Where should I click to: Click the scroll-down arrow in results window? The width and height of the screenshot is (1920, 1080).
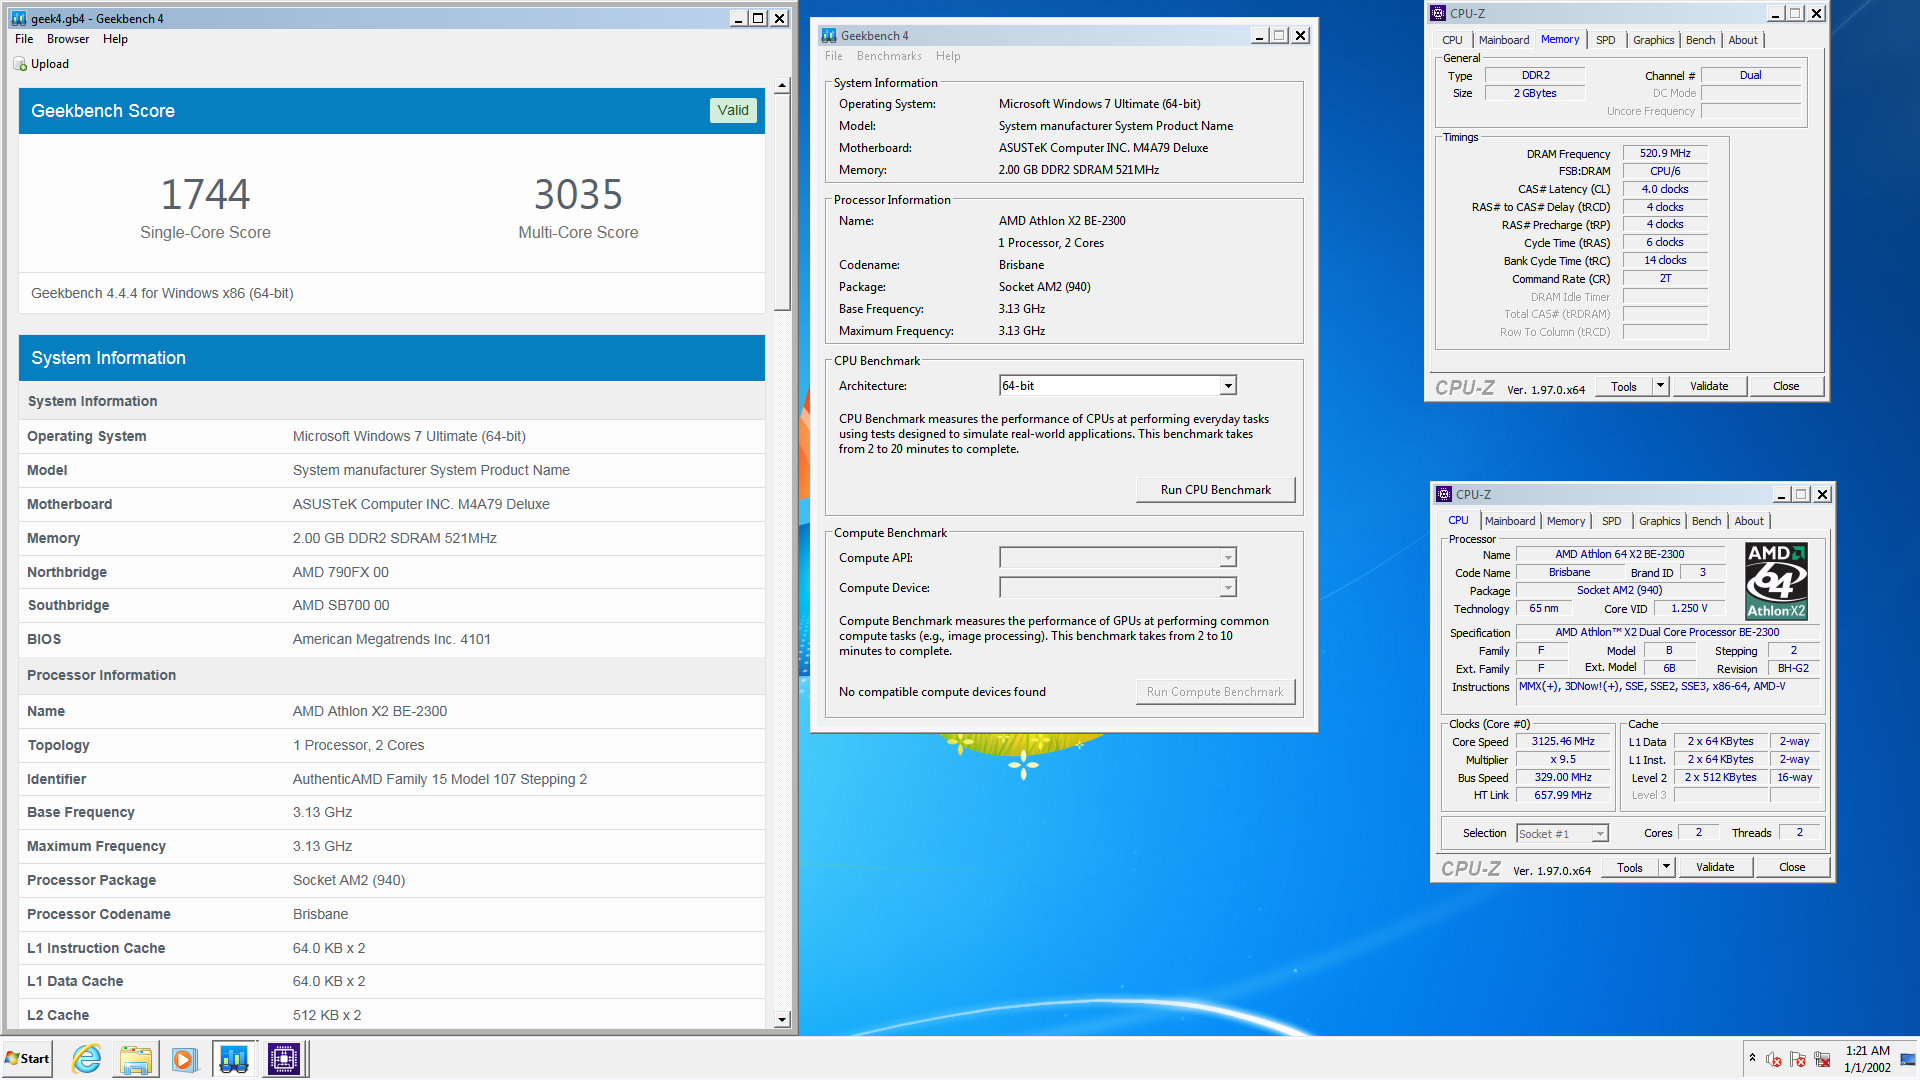point(782,1019)
